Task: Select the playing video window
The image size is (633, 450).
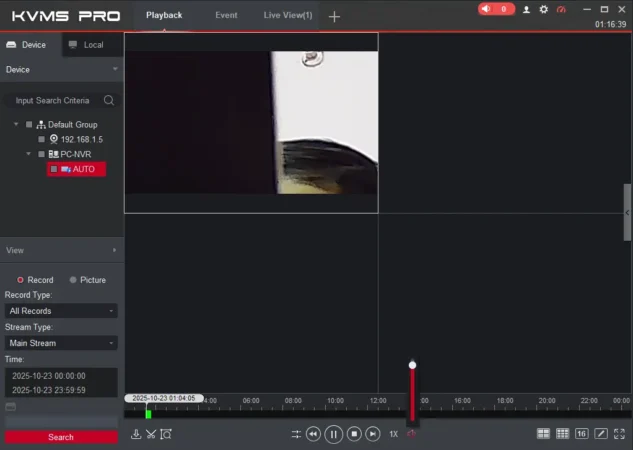Action: [x=251, y=123]
